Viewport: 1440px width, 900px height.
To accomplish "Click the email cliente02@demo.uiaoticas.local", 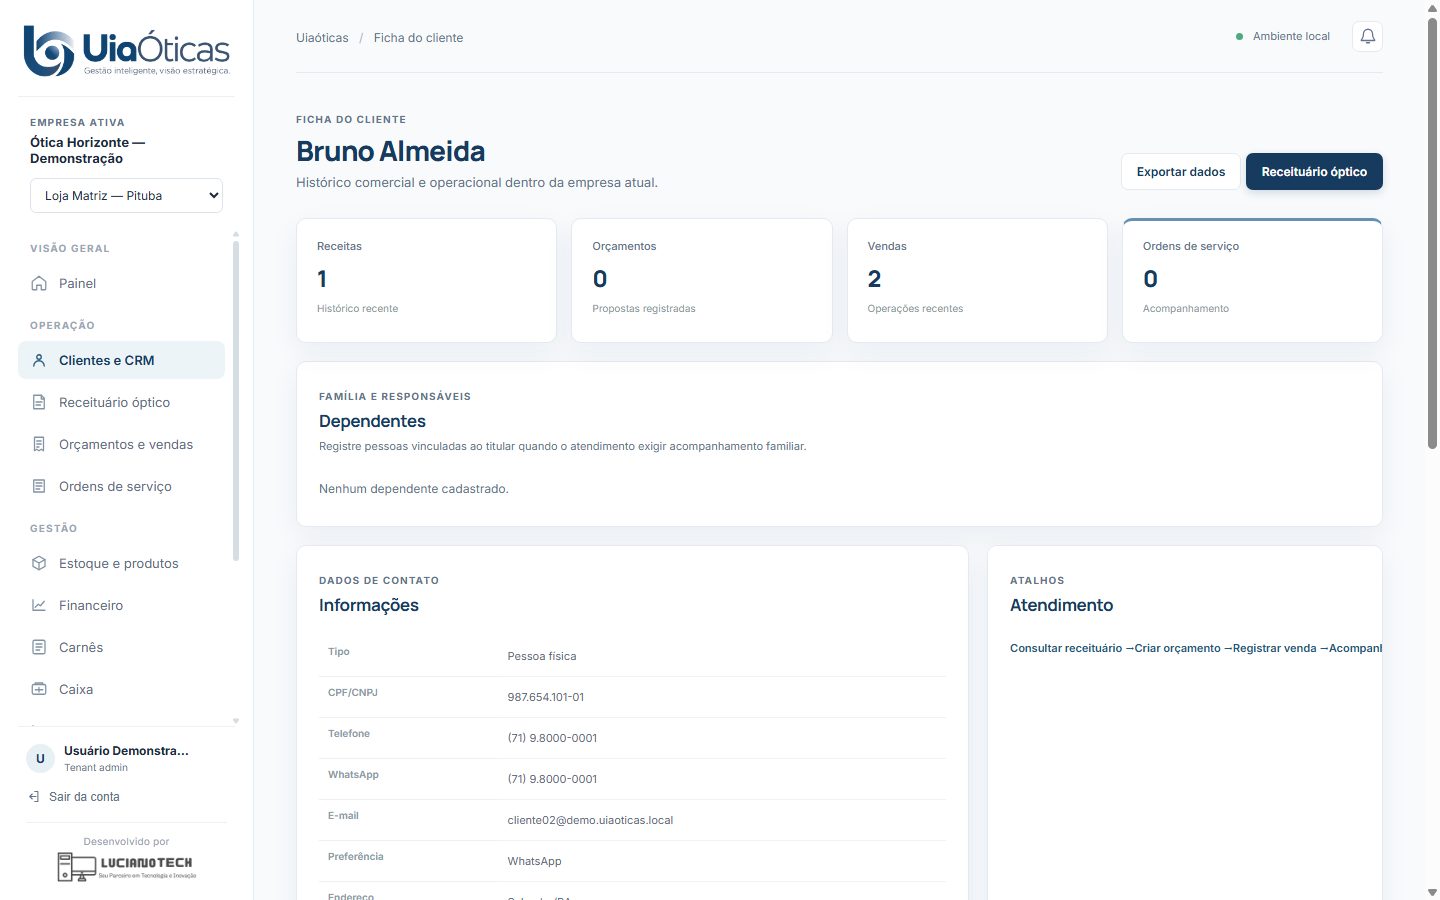I will [590, 820].
